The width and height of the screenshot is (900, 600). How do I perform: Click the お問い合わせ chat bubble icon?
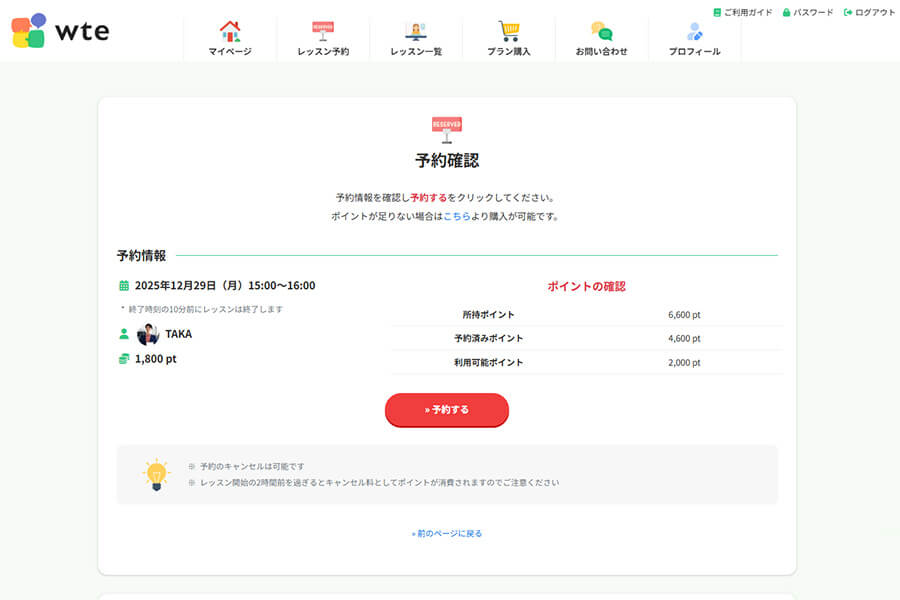601,31
